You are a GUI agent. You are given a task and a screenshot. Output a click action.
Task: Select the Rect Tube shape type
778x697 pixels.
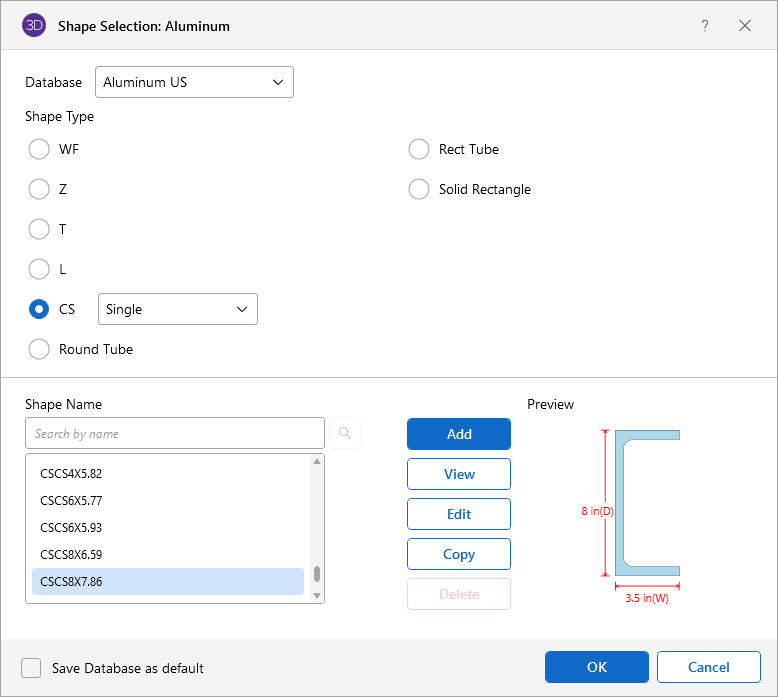click(419, 149)
